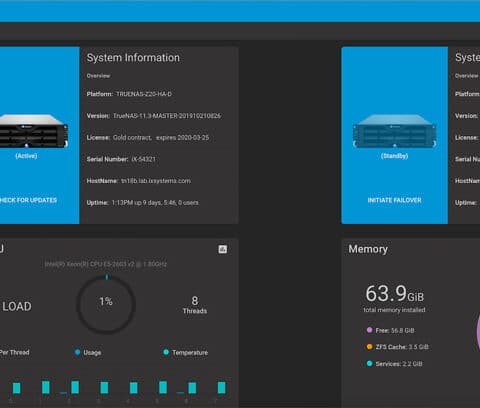
Task: Click the Serial Number IX-54321 line
Action: [121, 159]
